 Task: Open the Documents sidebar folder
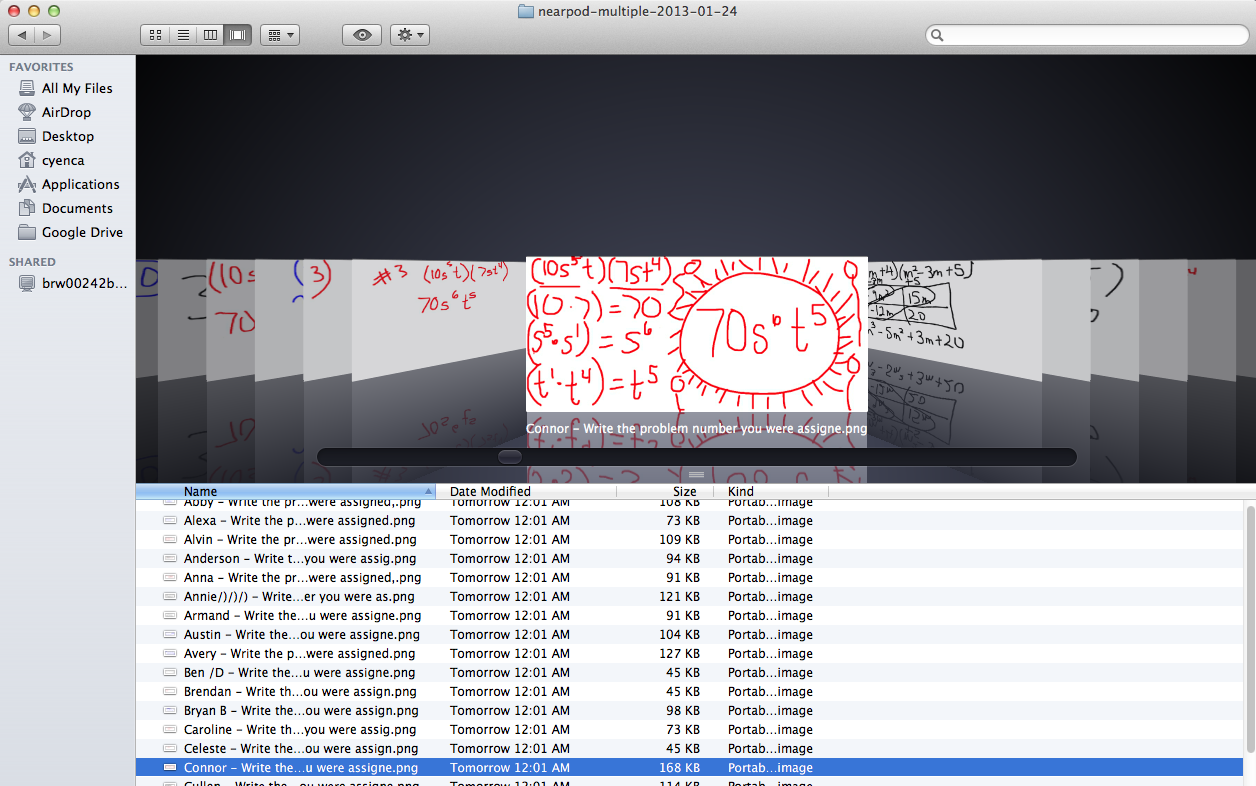[x=77, y=208]
